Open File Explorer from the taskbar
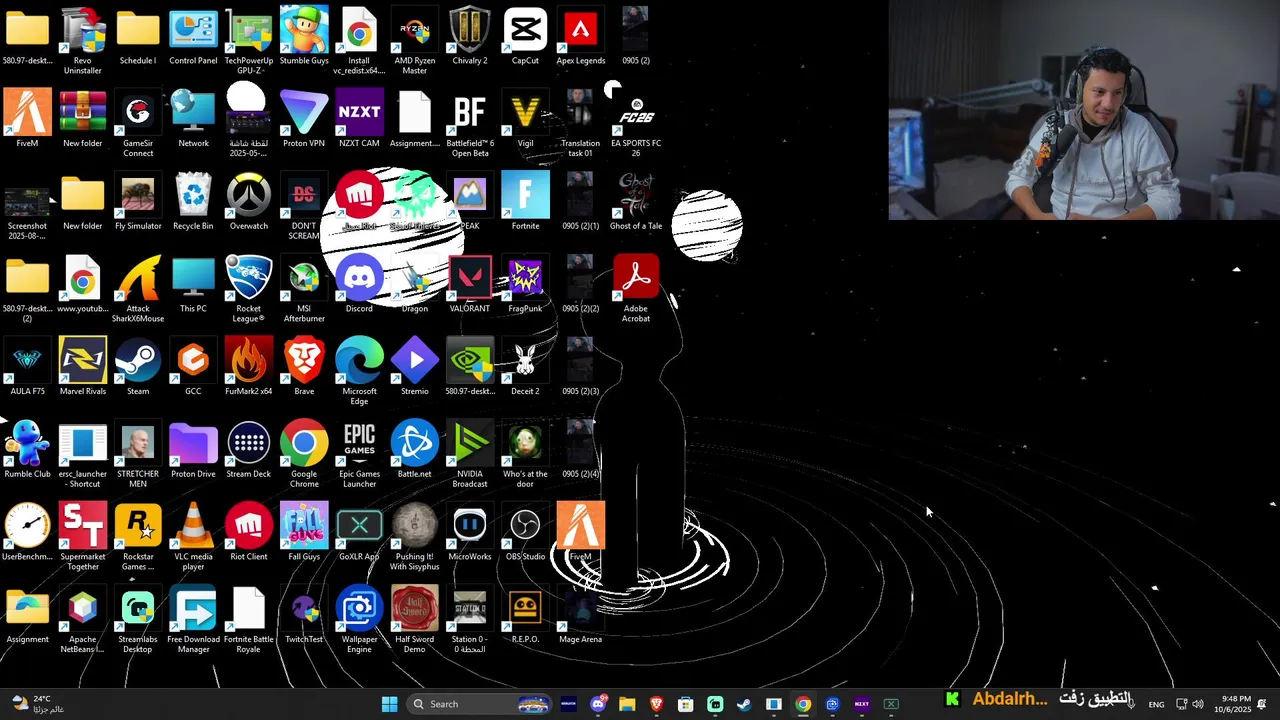Viewport: 1280px width, 720px height. click(627, 704)
